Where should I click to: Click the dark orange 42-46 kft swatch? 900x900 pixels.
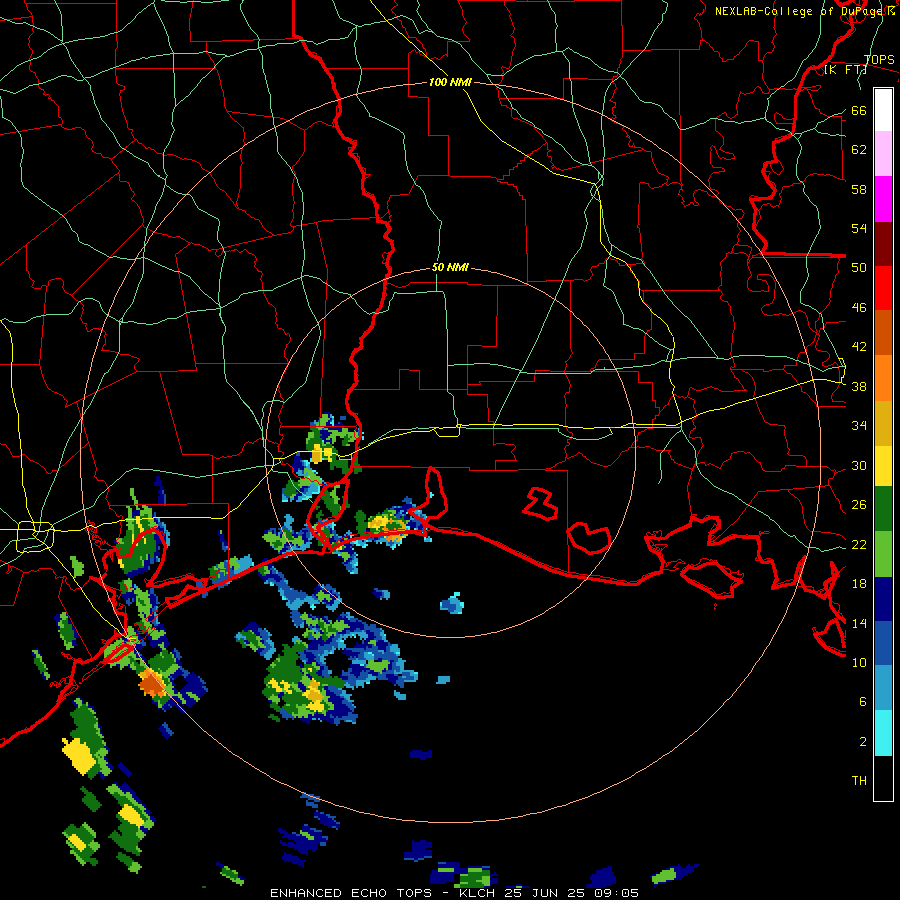pyautogui.click(x=883, y=332)
